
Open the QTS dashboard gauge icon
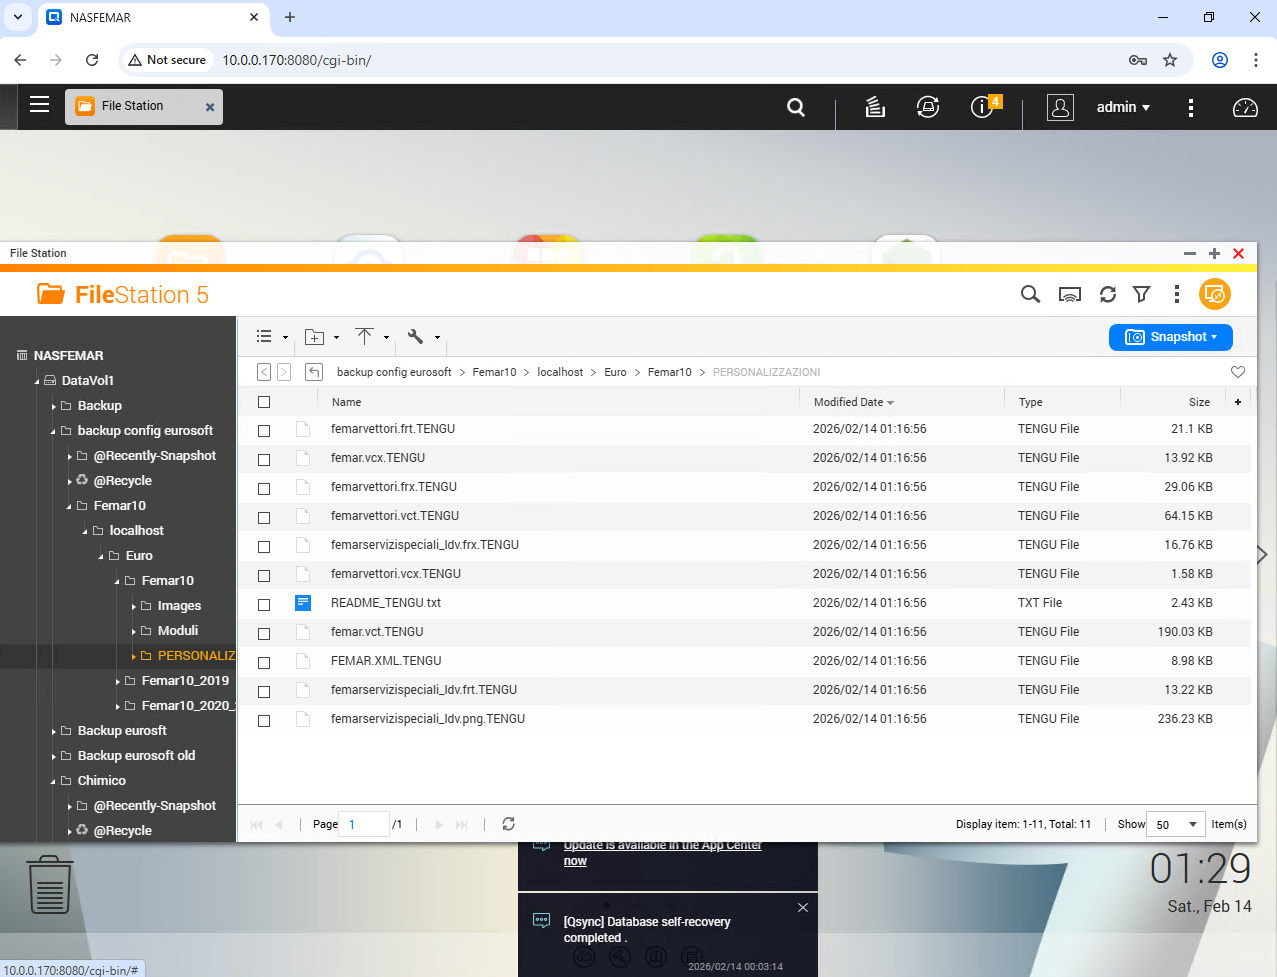pyautogui.click(x=1245, y=107)
